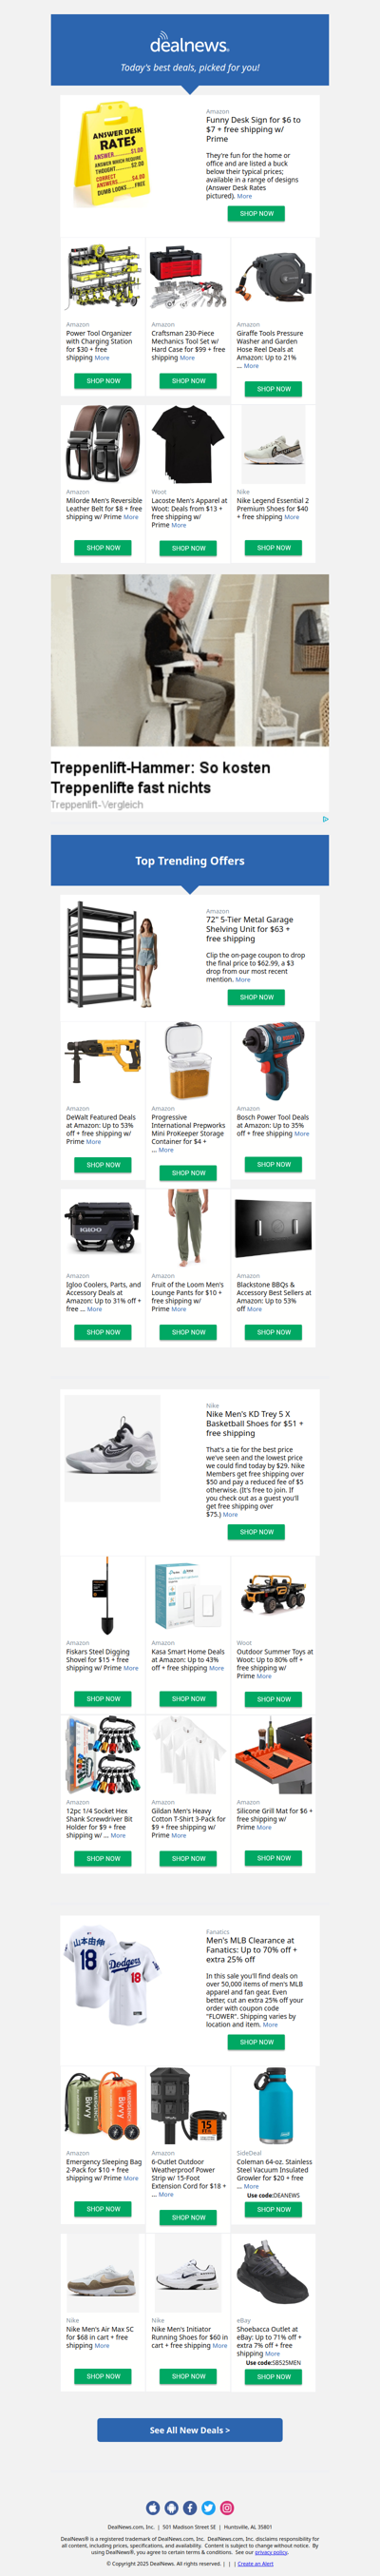Screen dimensions: 380x2576
Task: Shop Now for Igloo Coolers deal
Action: click(x=103, y=1332)
